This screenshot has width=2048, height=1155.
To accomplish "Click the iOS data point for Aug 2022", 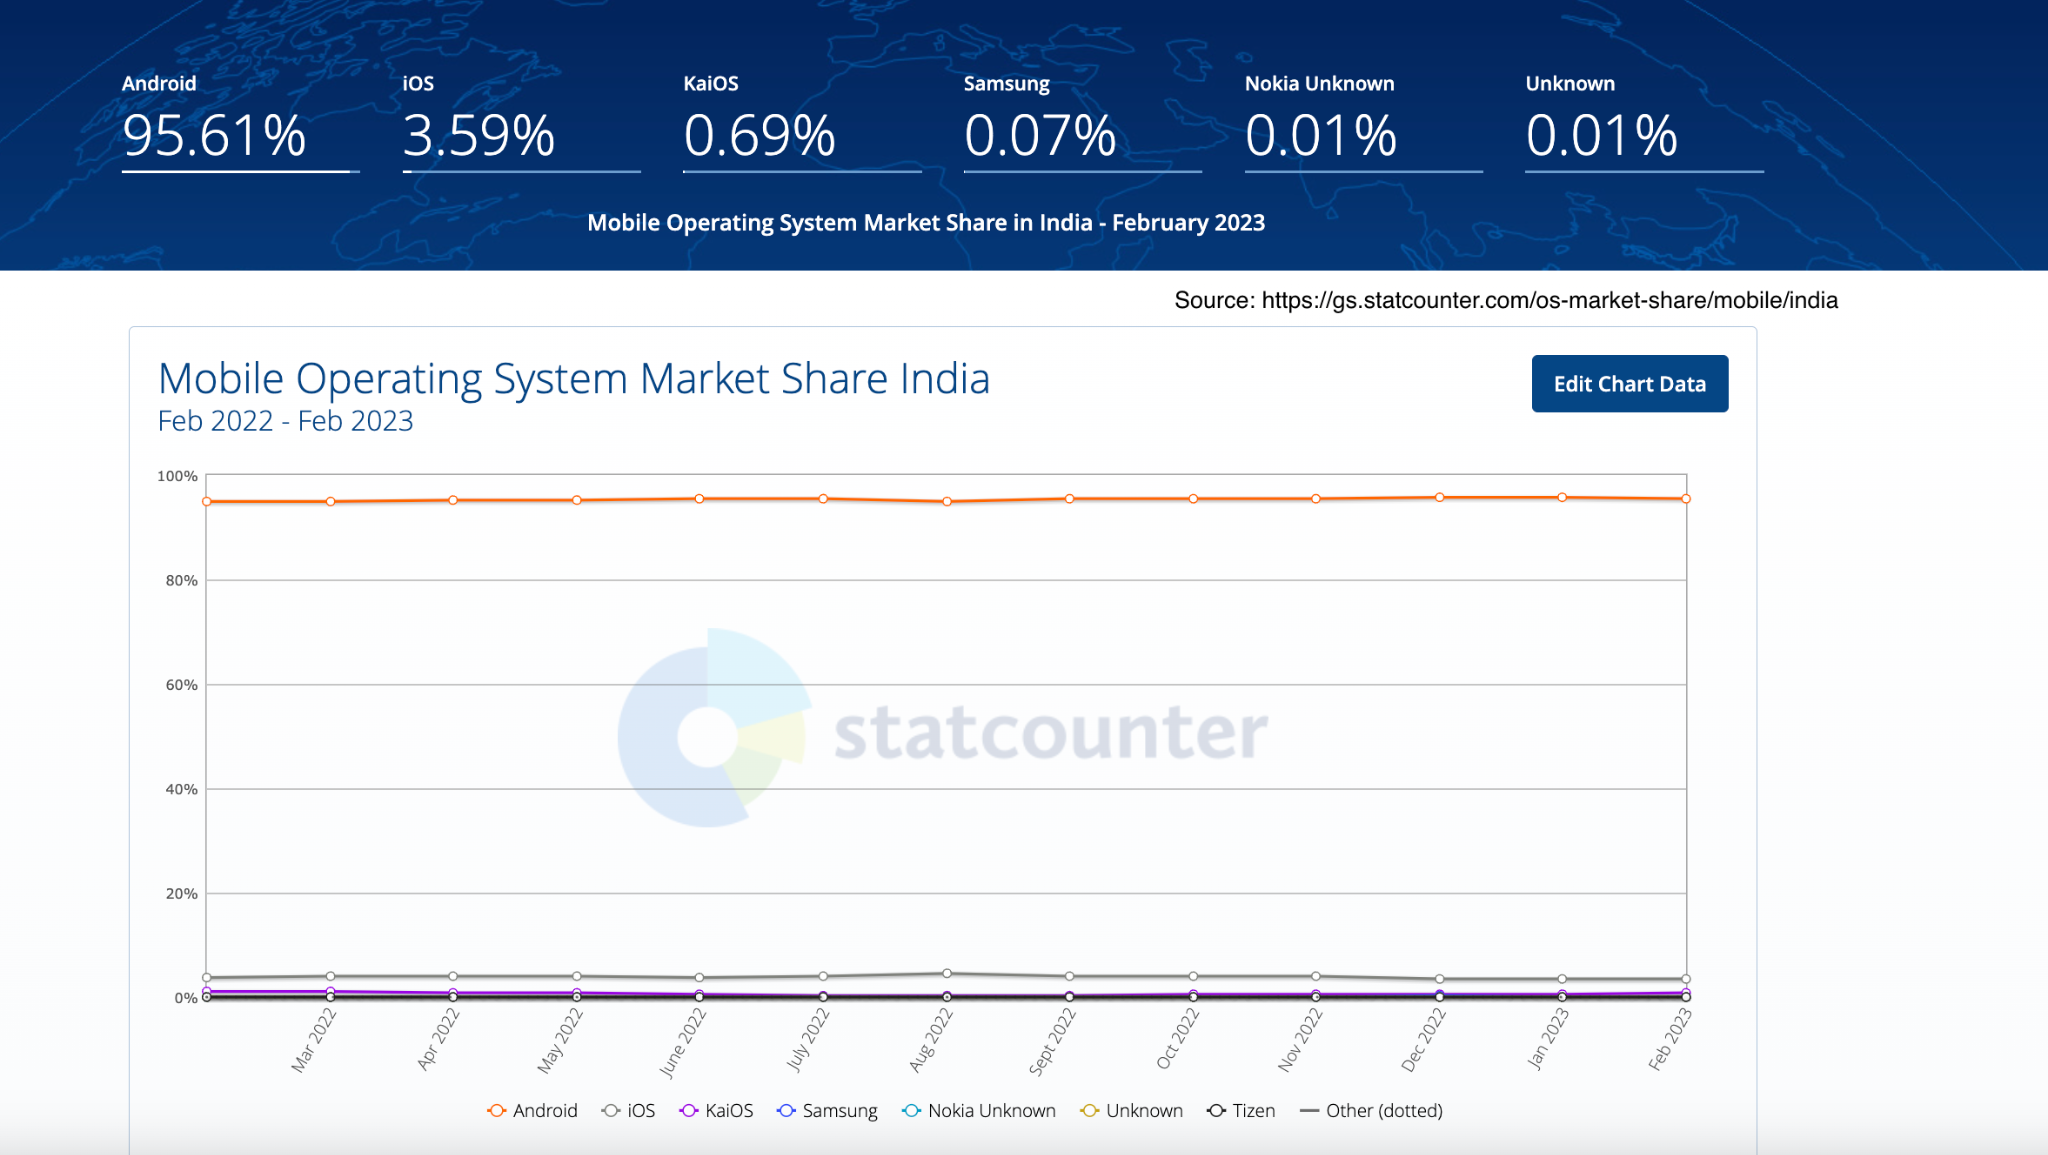I will pyautogui.click(x=947, y=973).
